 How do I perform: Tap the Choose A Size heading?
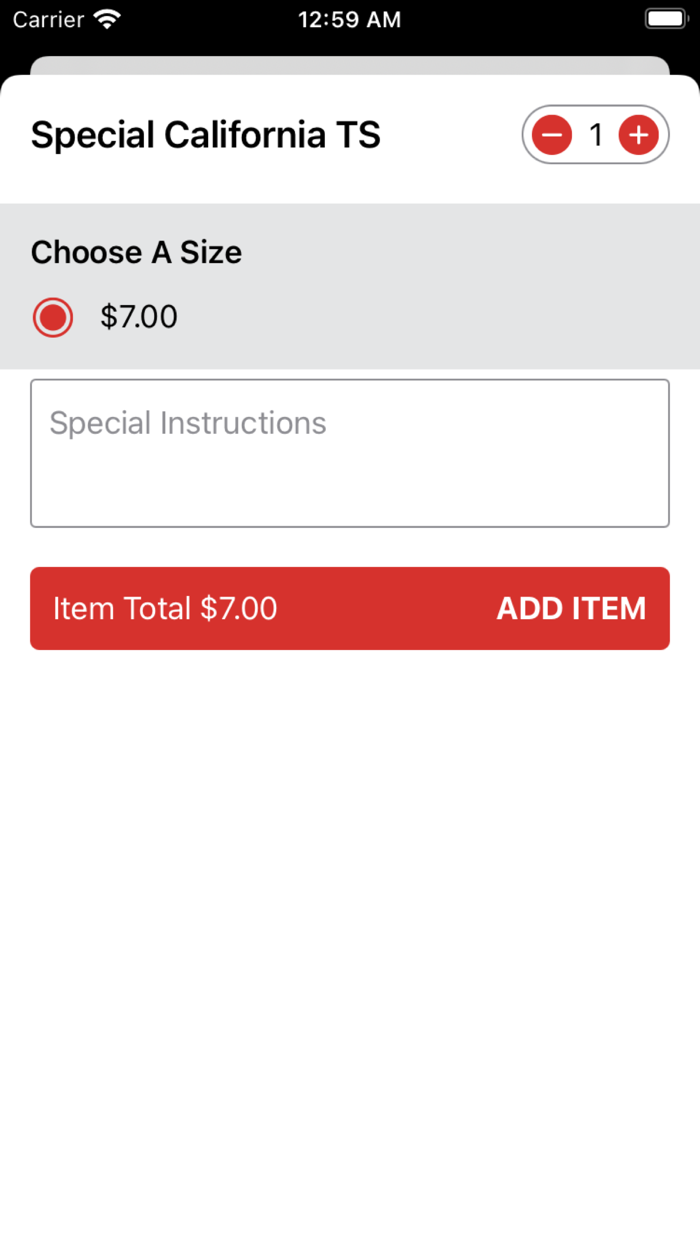[136, 252]
